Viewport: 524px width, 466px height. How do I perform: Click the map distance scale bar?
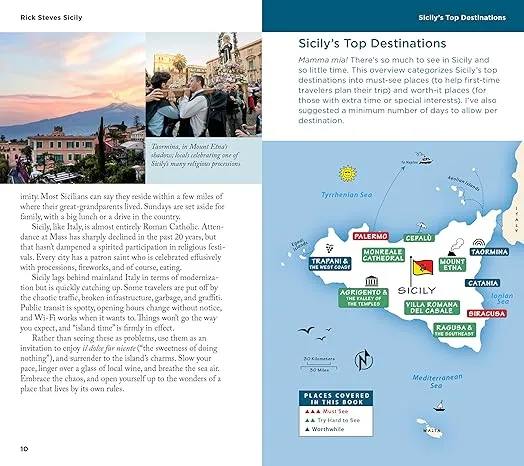(x=318, y=364)
